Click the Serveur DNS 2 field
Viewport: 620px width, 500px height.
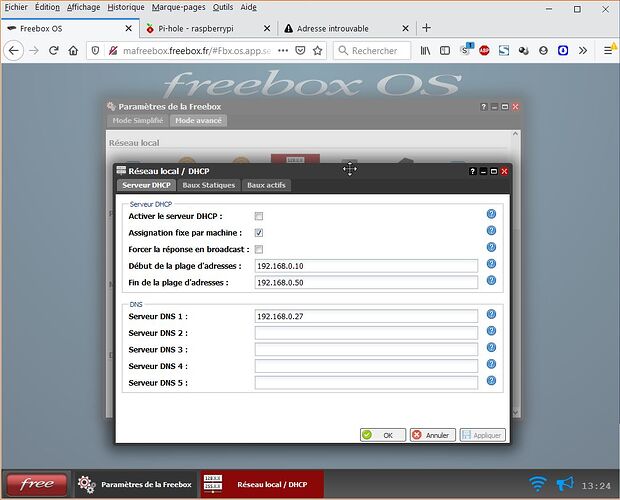(x=366, y=333)
